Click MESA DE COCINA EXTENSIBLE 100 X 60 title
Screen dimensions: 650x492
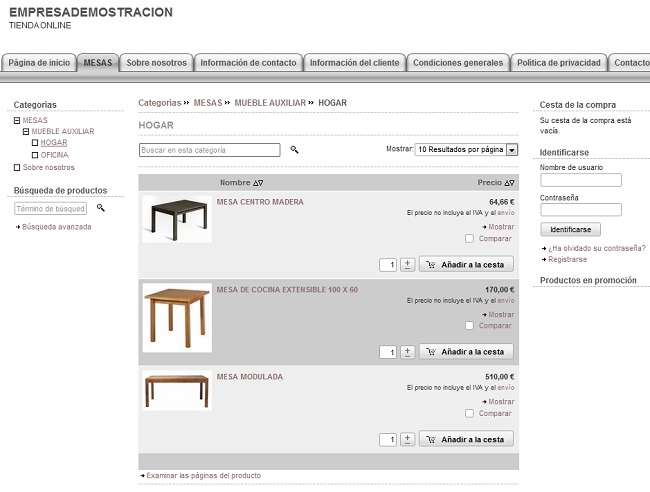[287, 290]
